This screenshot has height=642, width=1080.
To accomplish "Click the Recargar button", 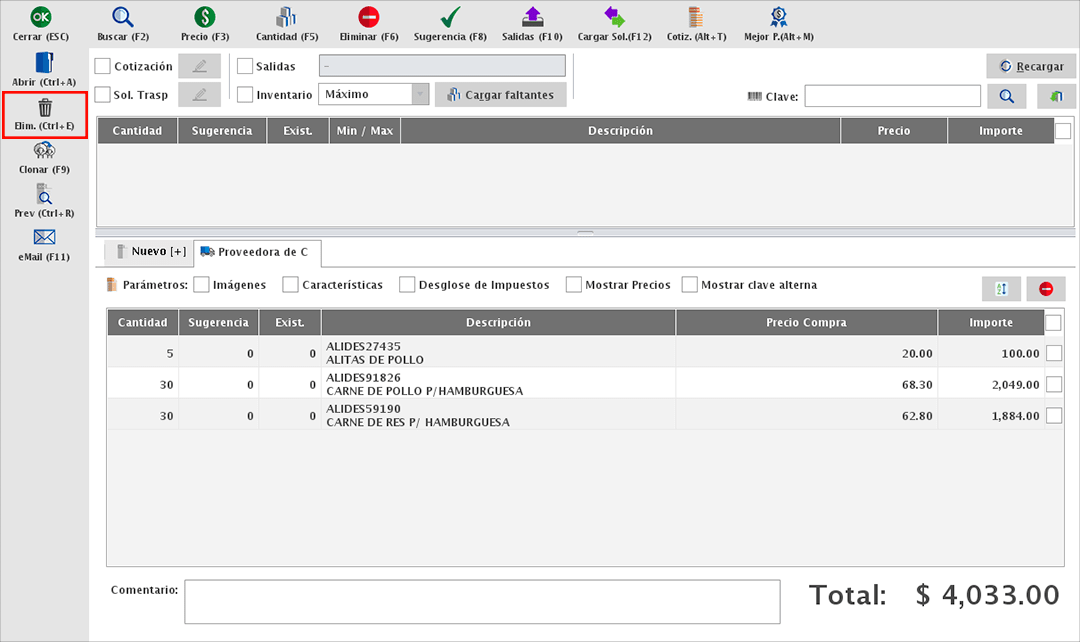I will (1030, 66).
